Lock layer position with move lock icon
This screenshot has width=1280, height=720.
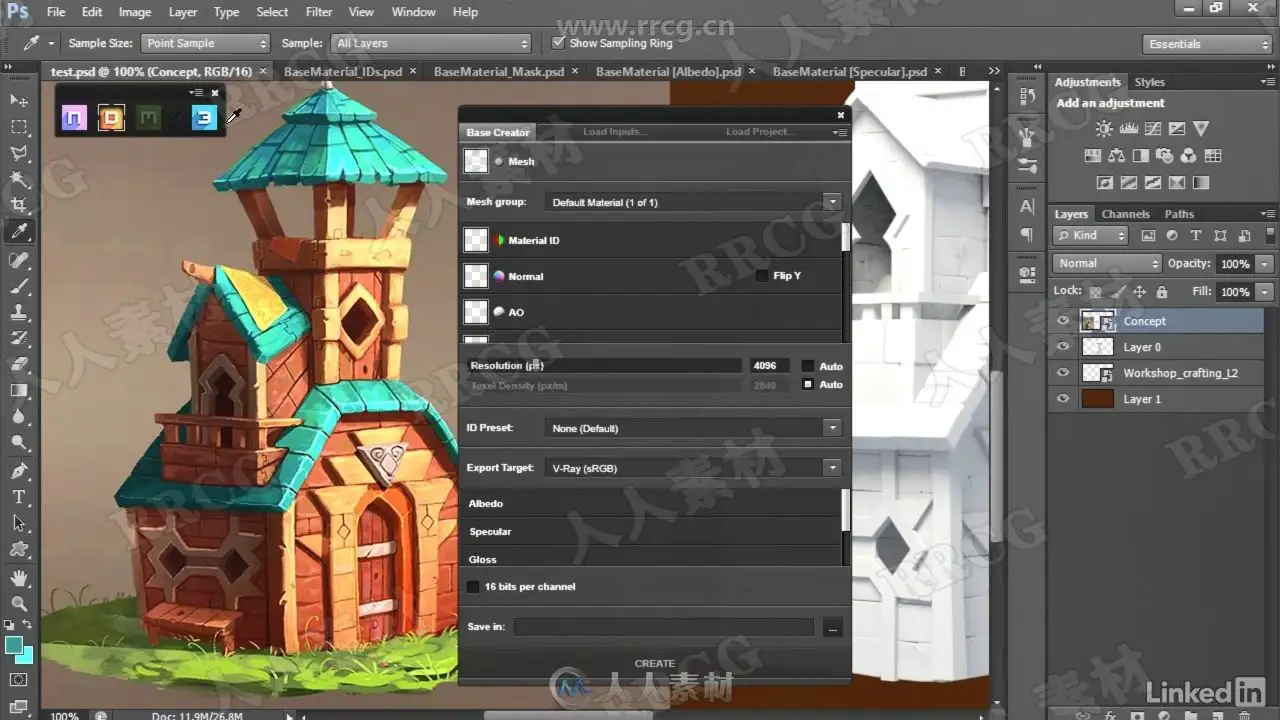[x=1140, y=292]
